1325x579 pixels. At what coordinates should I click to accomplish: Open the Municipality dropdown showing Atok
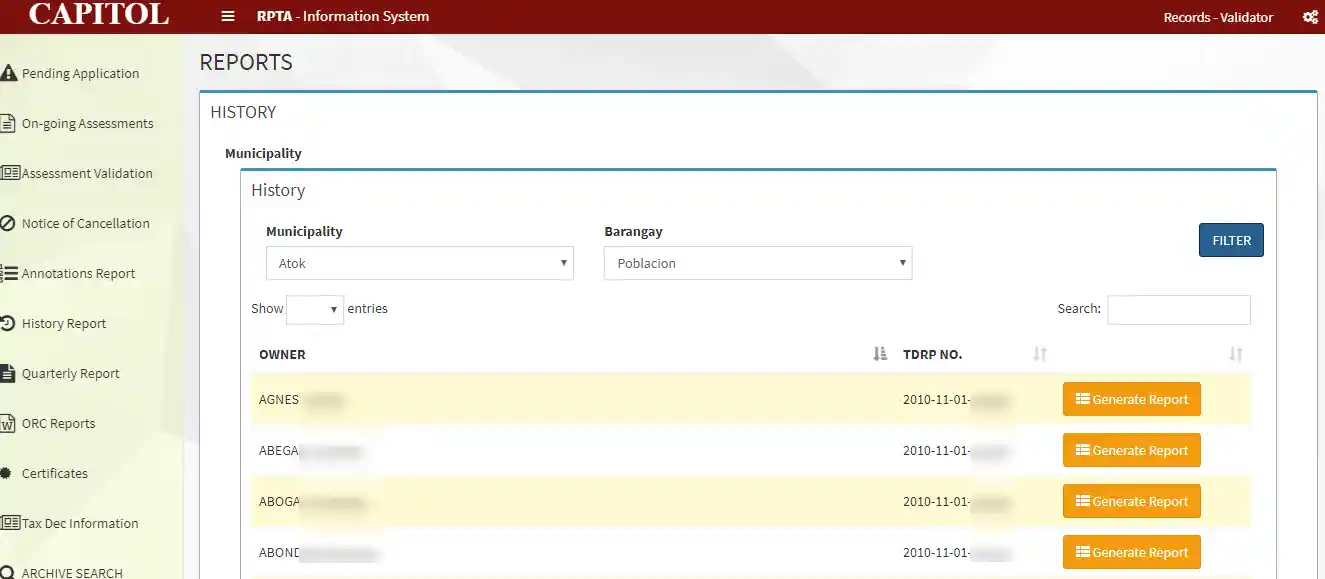(x=420, y=263)
